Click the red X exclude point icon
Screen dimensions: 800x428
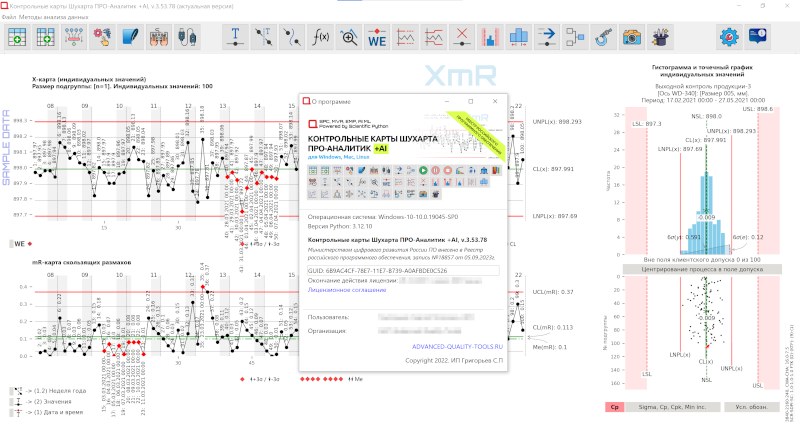tap(462, 37)
